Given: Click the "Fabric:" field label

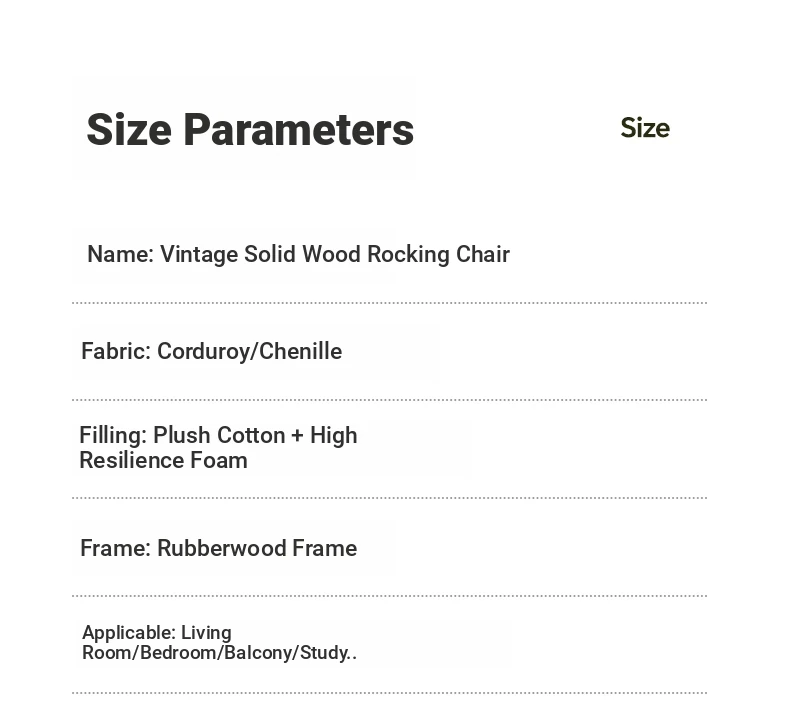Looking at the screenshot, I should tap(115, 352).
